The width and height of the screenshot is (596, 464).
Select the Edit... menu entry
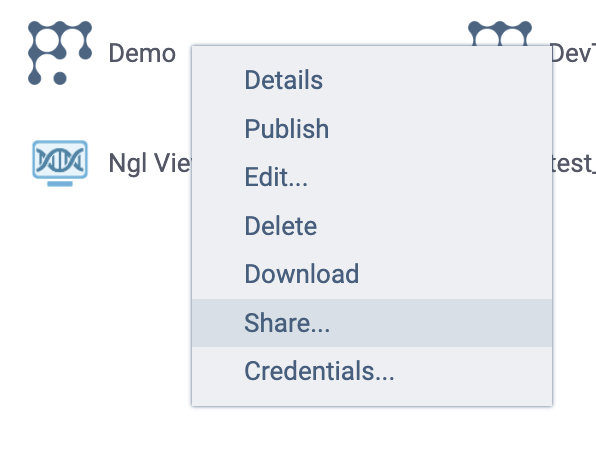[372, 177]
